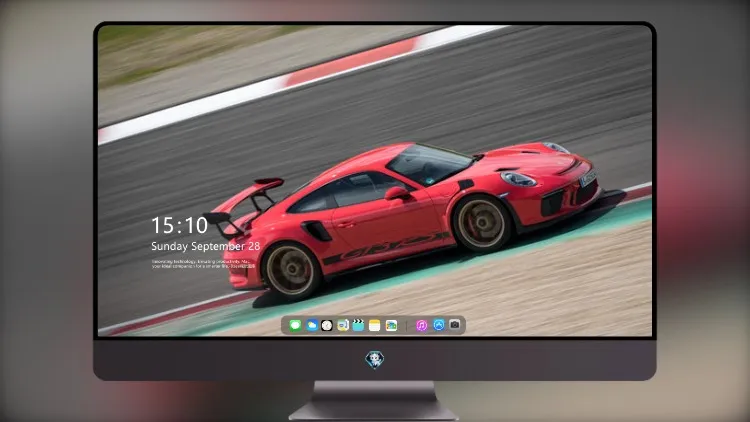The image size is (750, 422).
Task: Click the mascot logo on monitor chin
Action: (x=375, y=360)
